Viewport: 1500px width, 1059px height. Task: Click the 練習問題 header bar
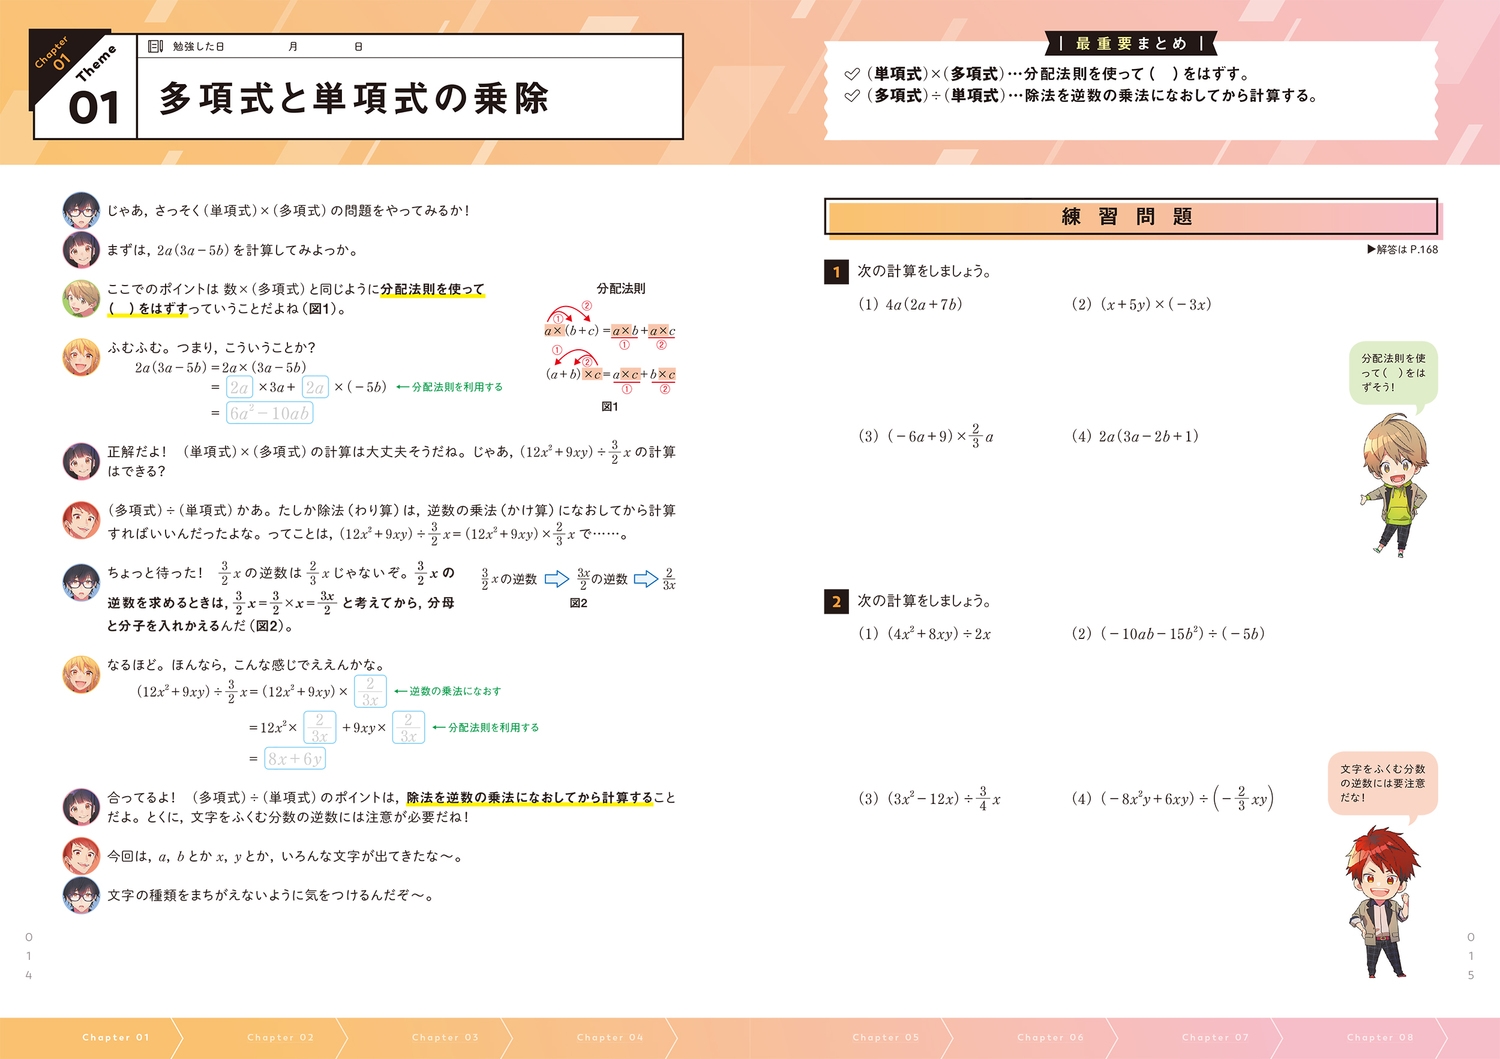tap(1130, 217)
